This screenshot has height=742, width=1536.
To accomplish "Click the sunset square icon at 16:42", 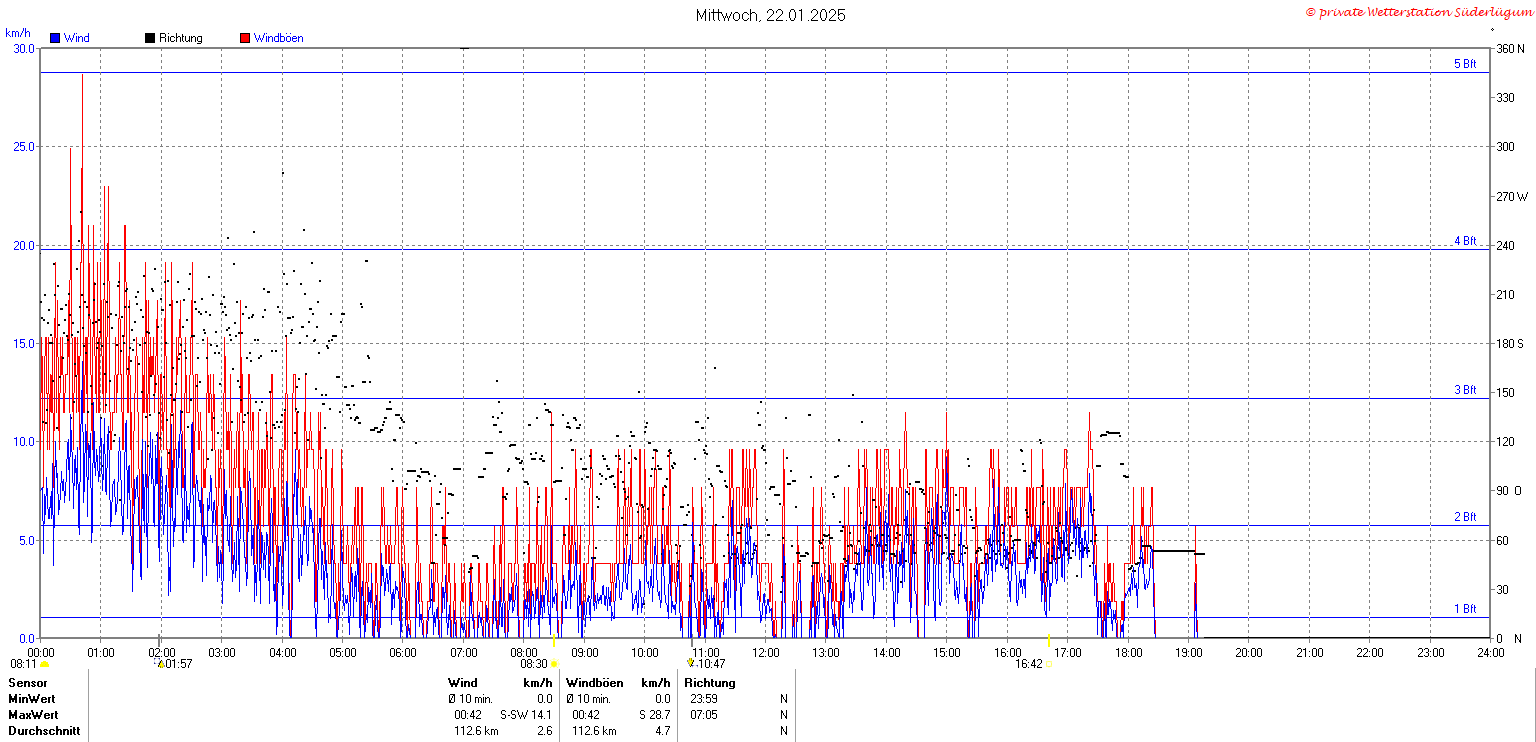I will click(1048, 664).
